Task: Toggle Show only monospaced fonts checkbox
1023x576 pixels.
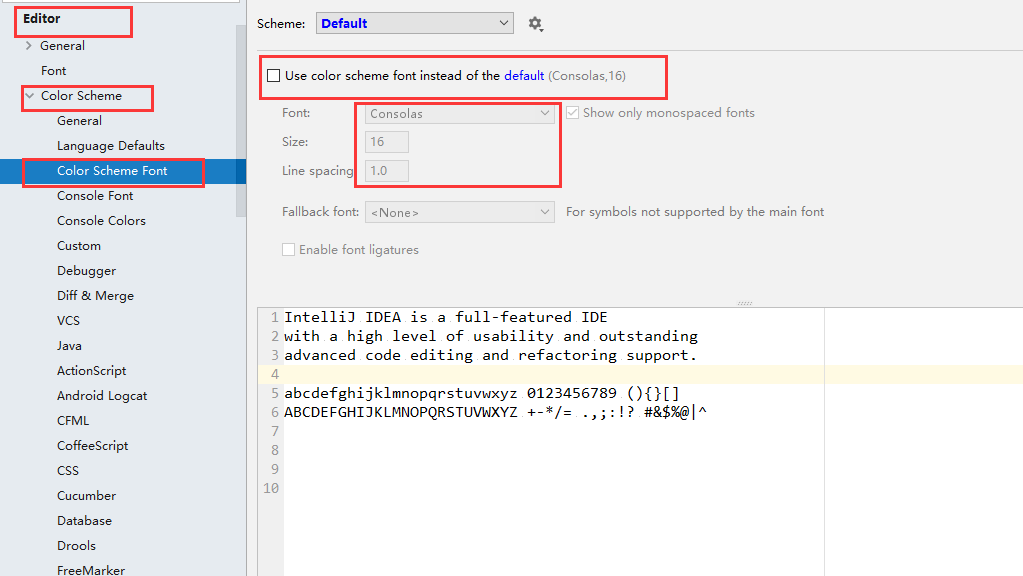Action: click(572, 113)
